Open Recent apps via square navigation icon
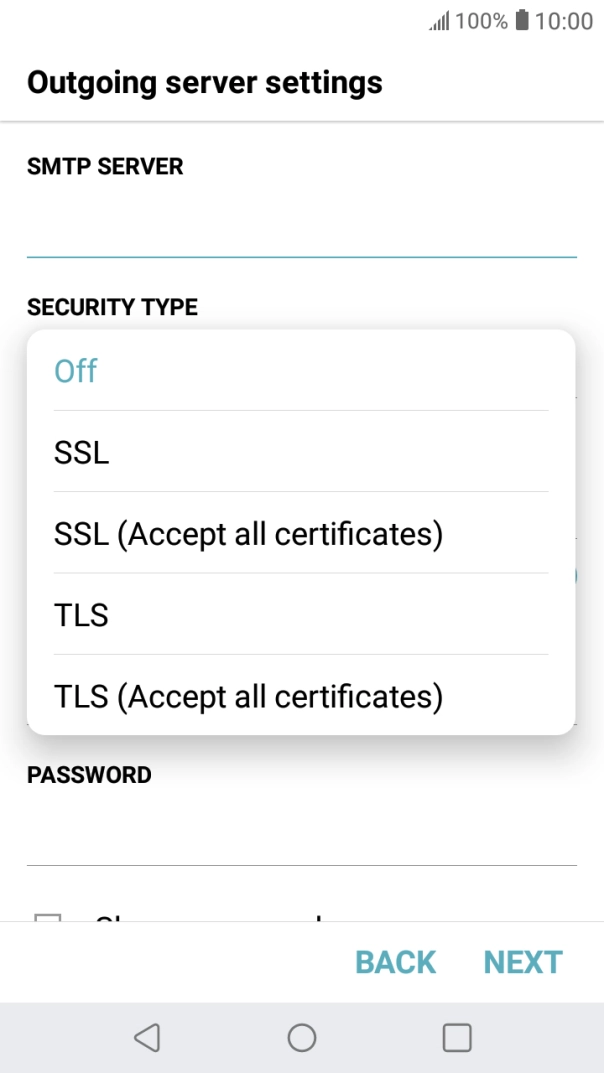 (x=456, y=1038)
